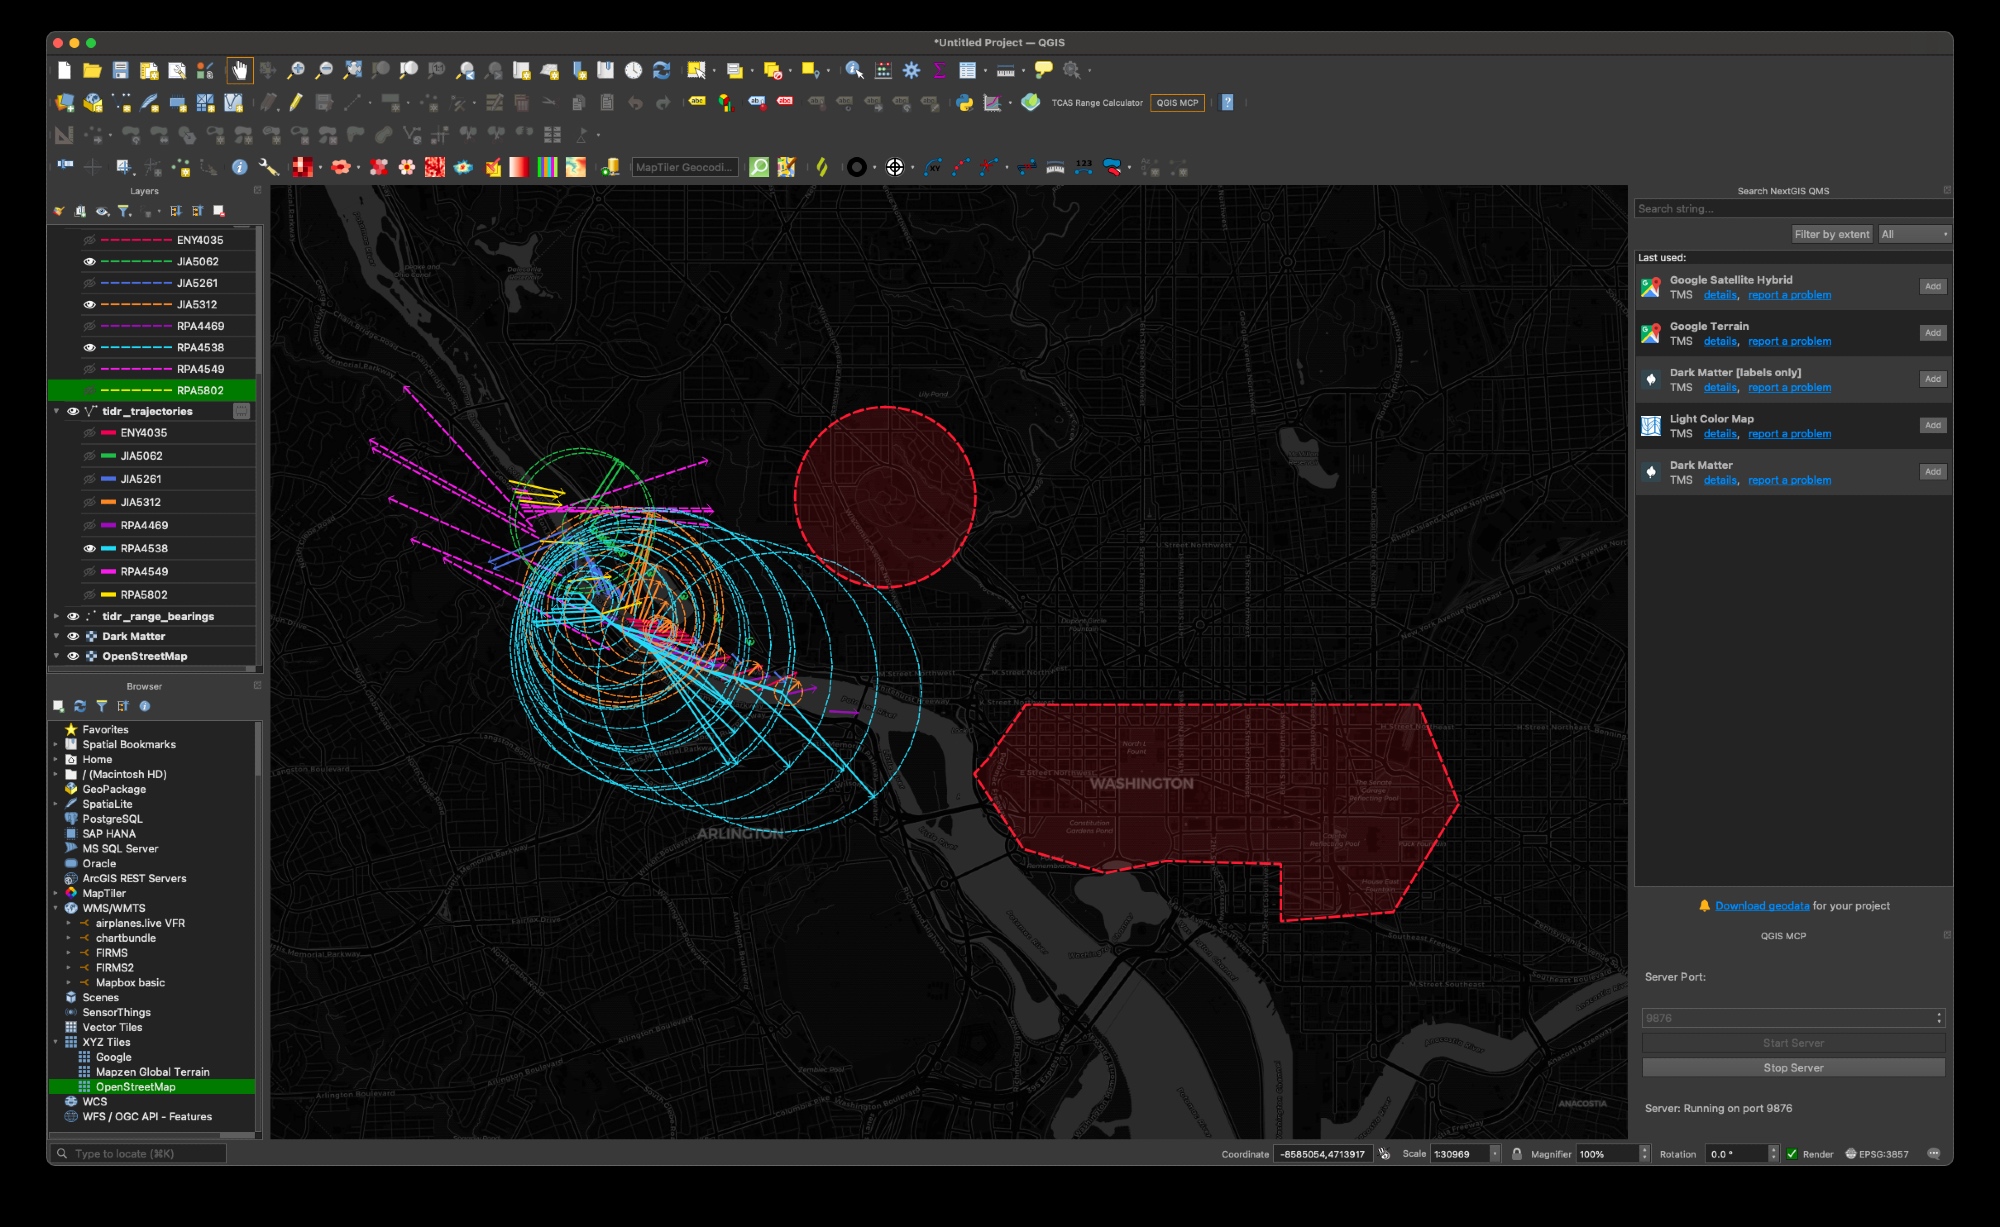This screenshot has width=2000, height=1227.
Task: Collapse the tidr_trajectories layer group
Action: coord(57,411)
